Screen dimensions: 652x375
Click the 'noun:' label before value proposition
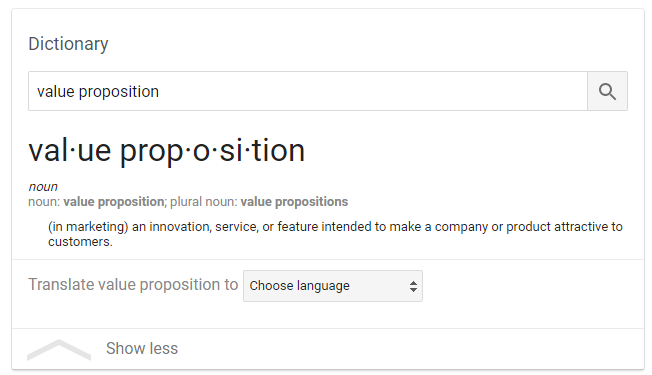point(44,202)
